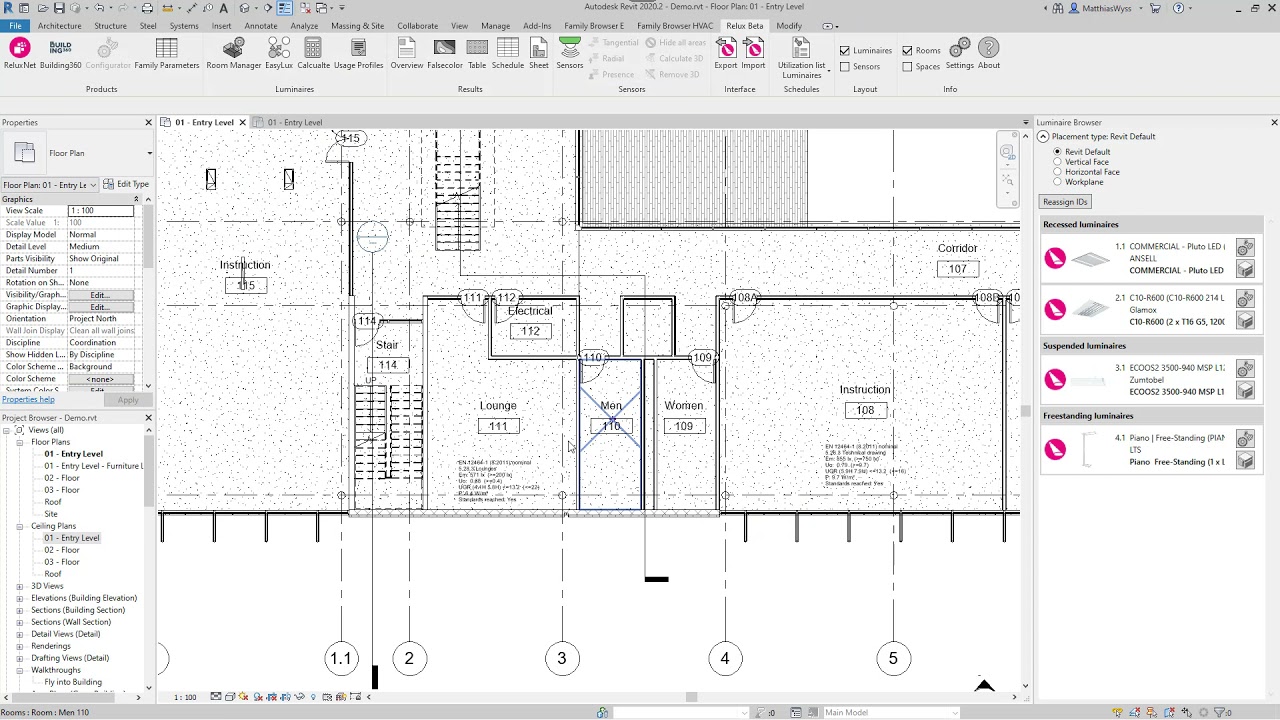Toggle the Luminaires layout checkbox
Viewport: 1280px width, 720px height.
pyautogui.click(x=845, y=50)
